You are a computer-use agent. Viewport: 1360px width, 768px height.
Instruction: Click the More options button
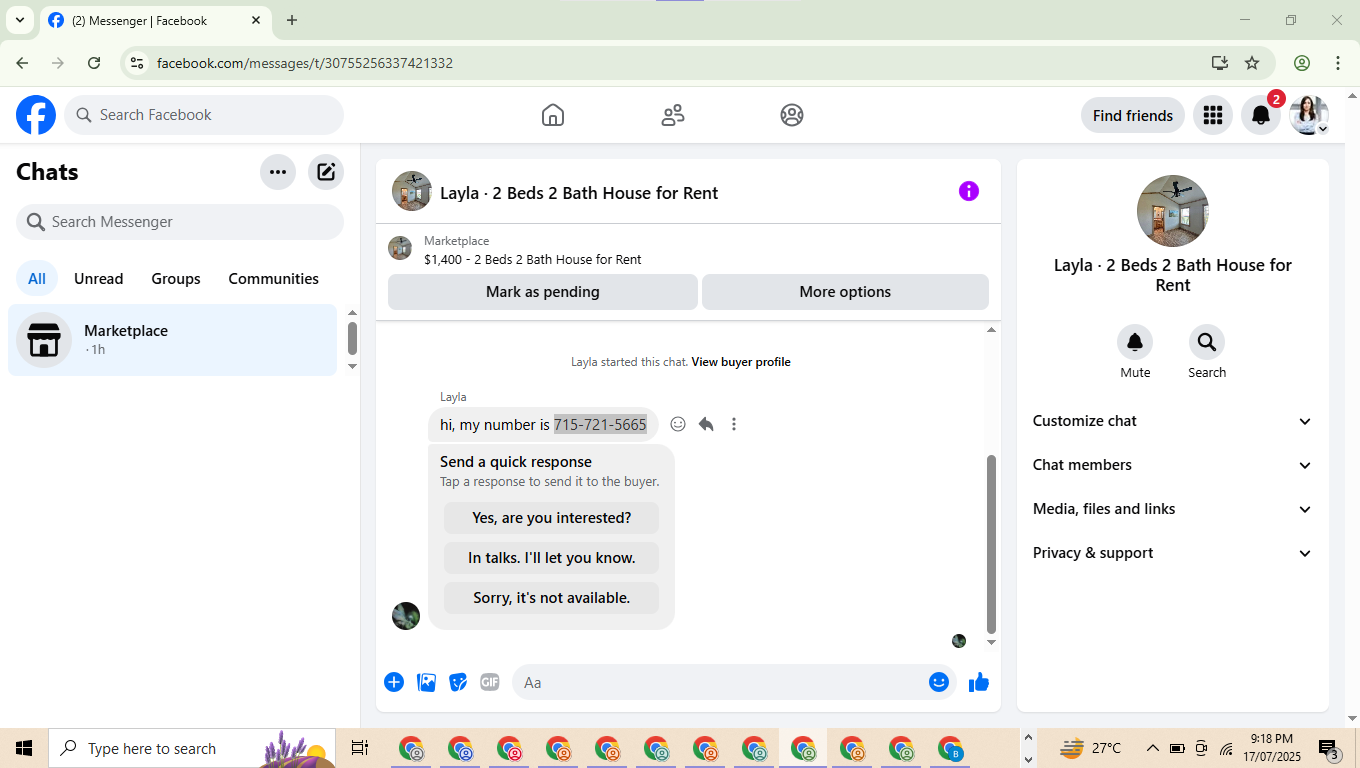tap(845, 292)
